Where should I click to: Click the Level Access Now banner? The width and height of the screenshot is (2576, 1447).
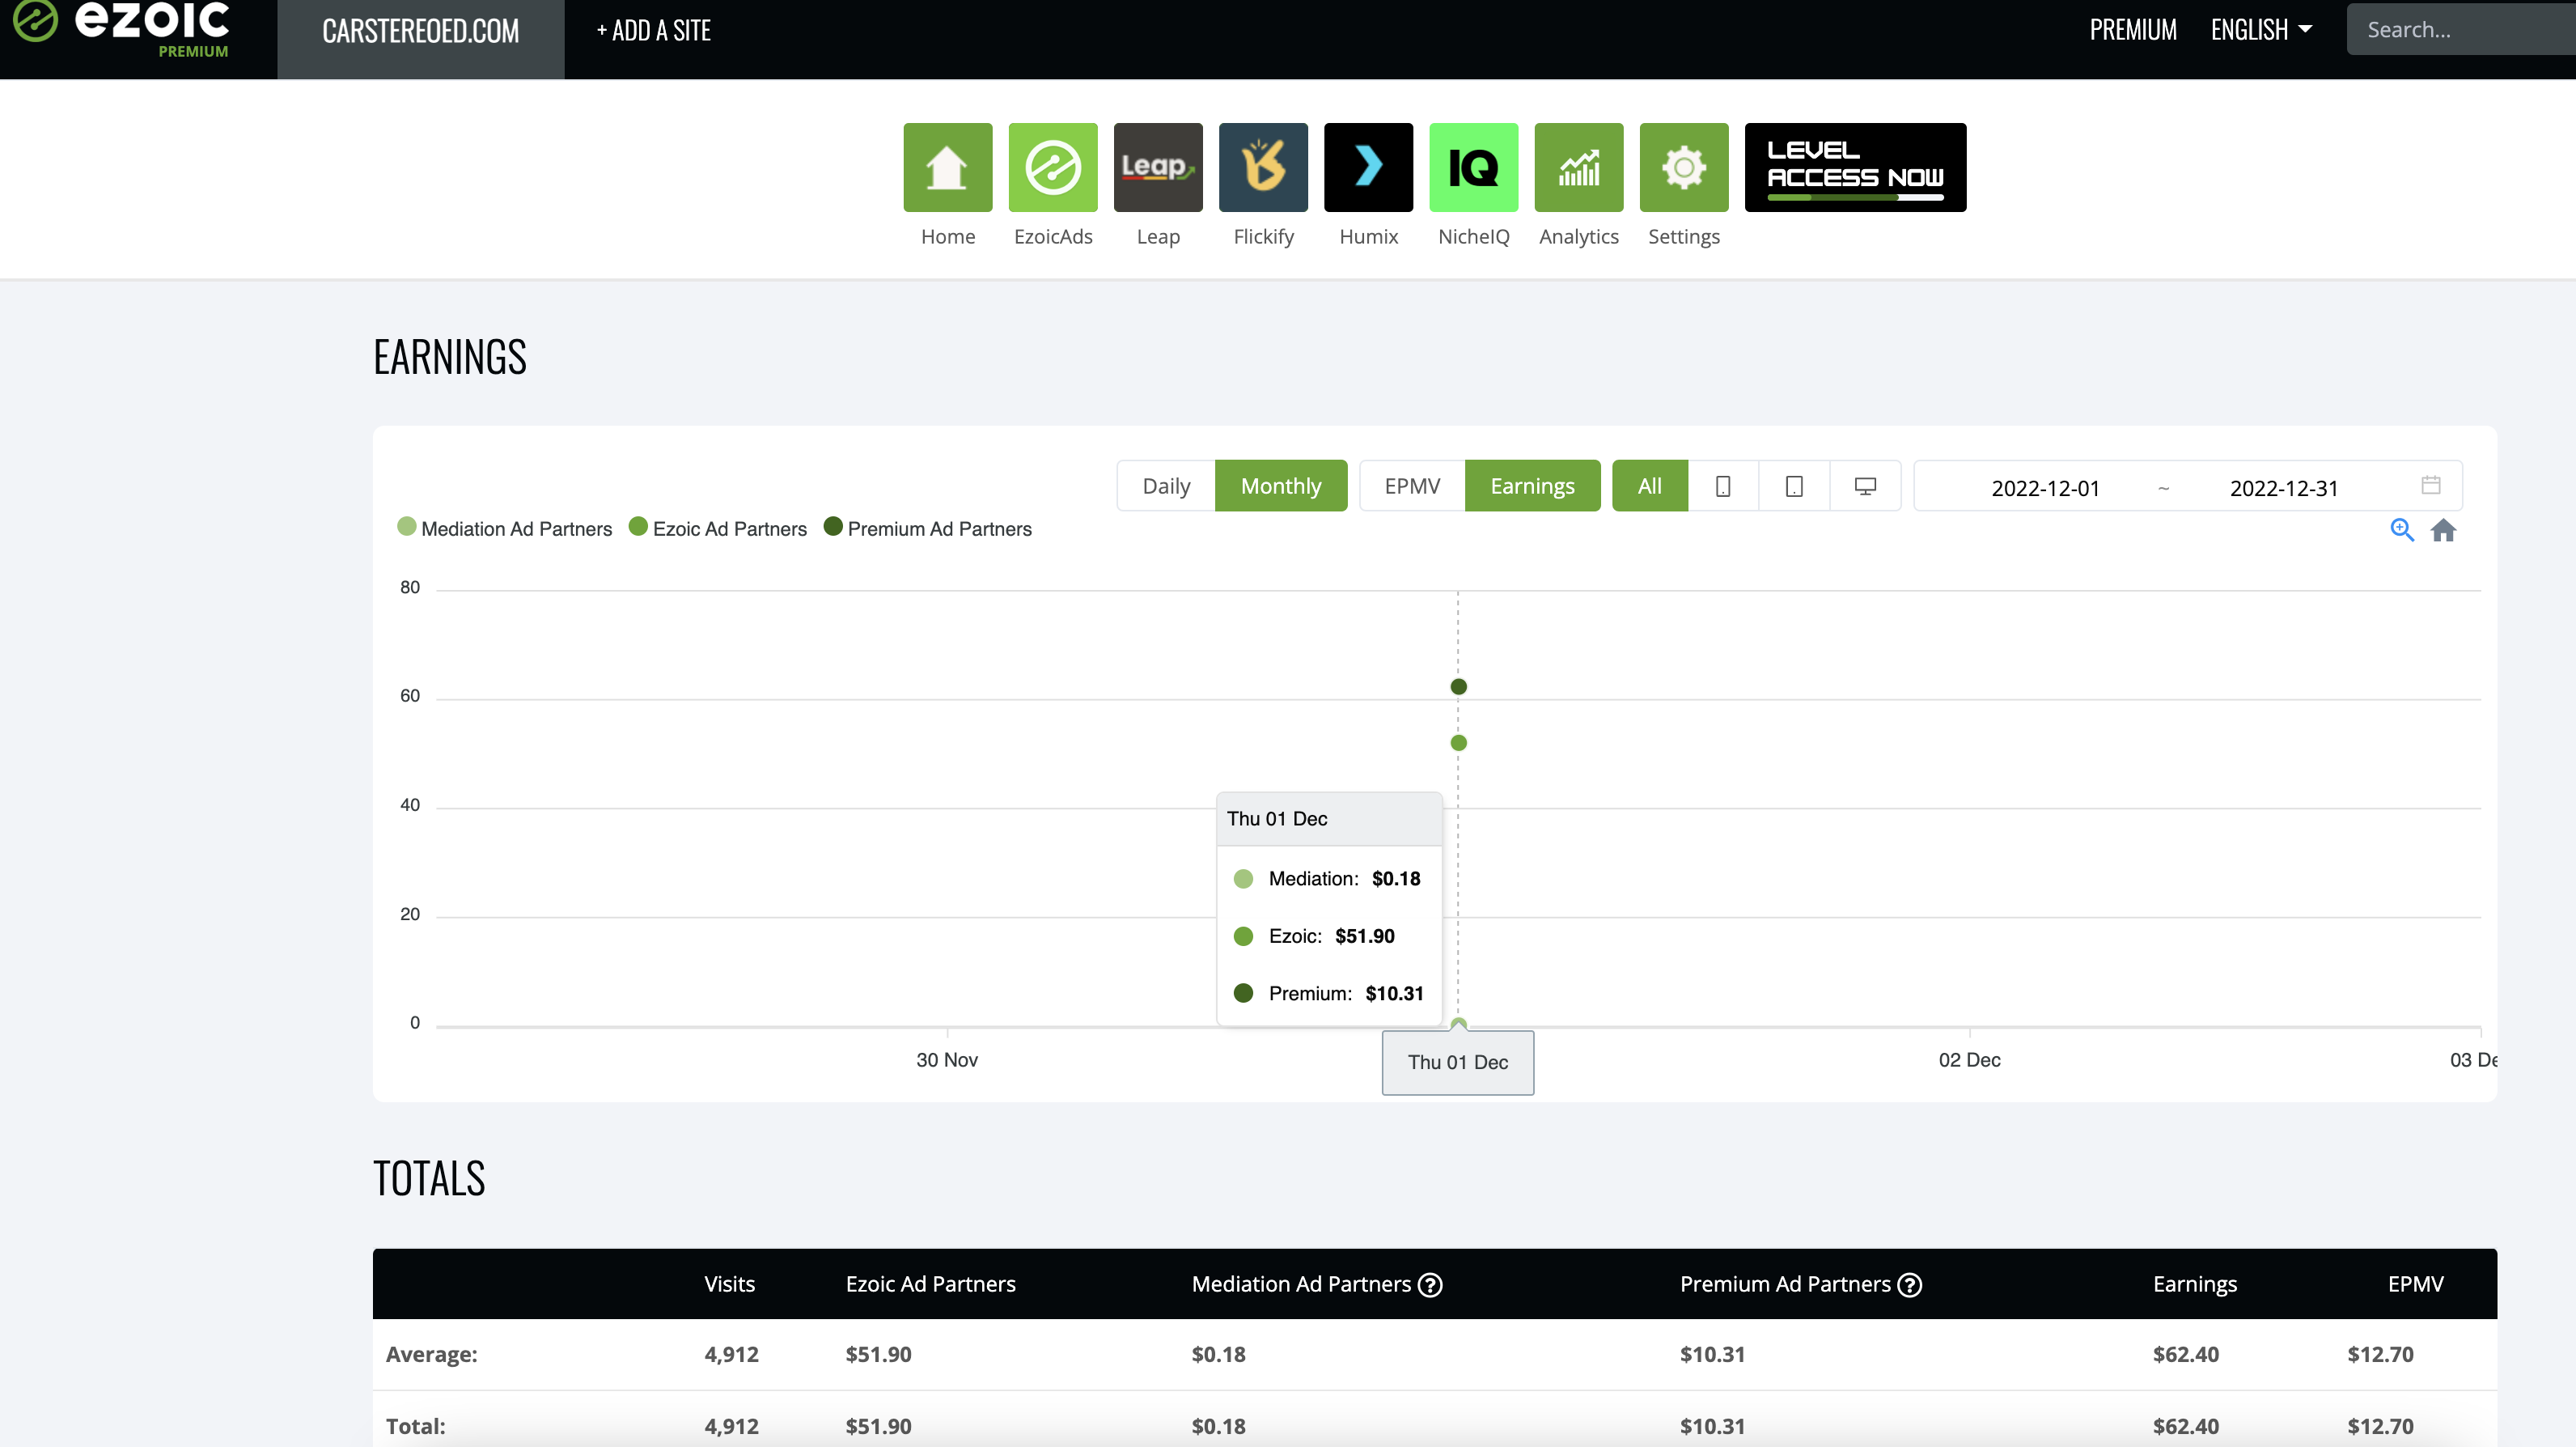tap(1855, 167)
